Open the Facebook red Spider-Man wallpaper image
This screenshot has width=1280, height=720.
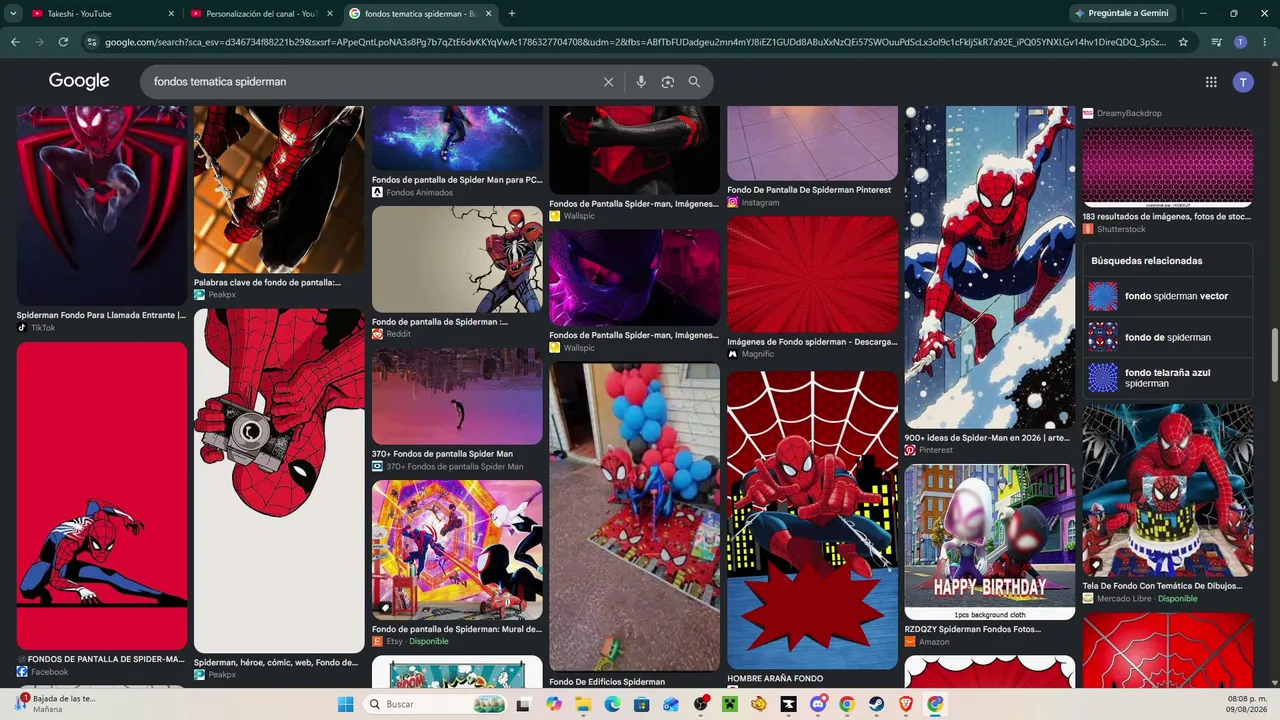point(102,496)
